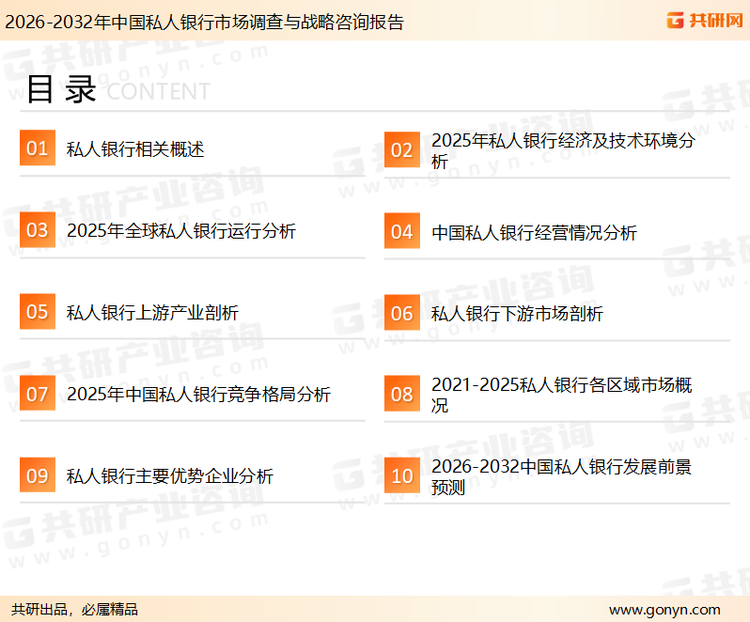This screenshot has width=750, height=622.
Task: Click the orange 05 number badge
Action: pos(37,312)
